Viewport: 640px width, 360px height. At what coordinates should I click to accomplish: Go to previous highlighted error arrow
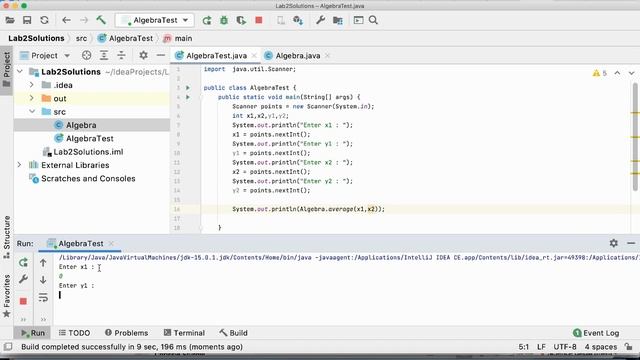(617, 73)
